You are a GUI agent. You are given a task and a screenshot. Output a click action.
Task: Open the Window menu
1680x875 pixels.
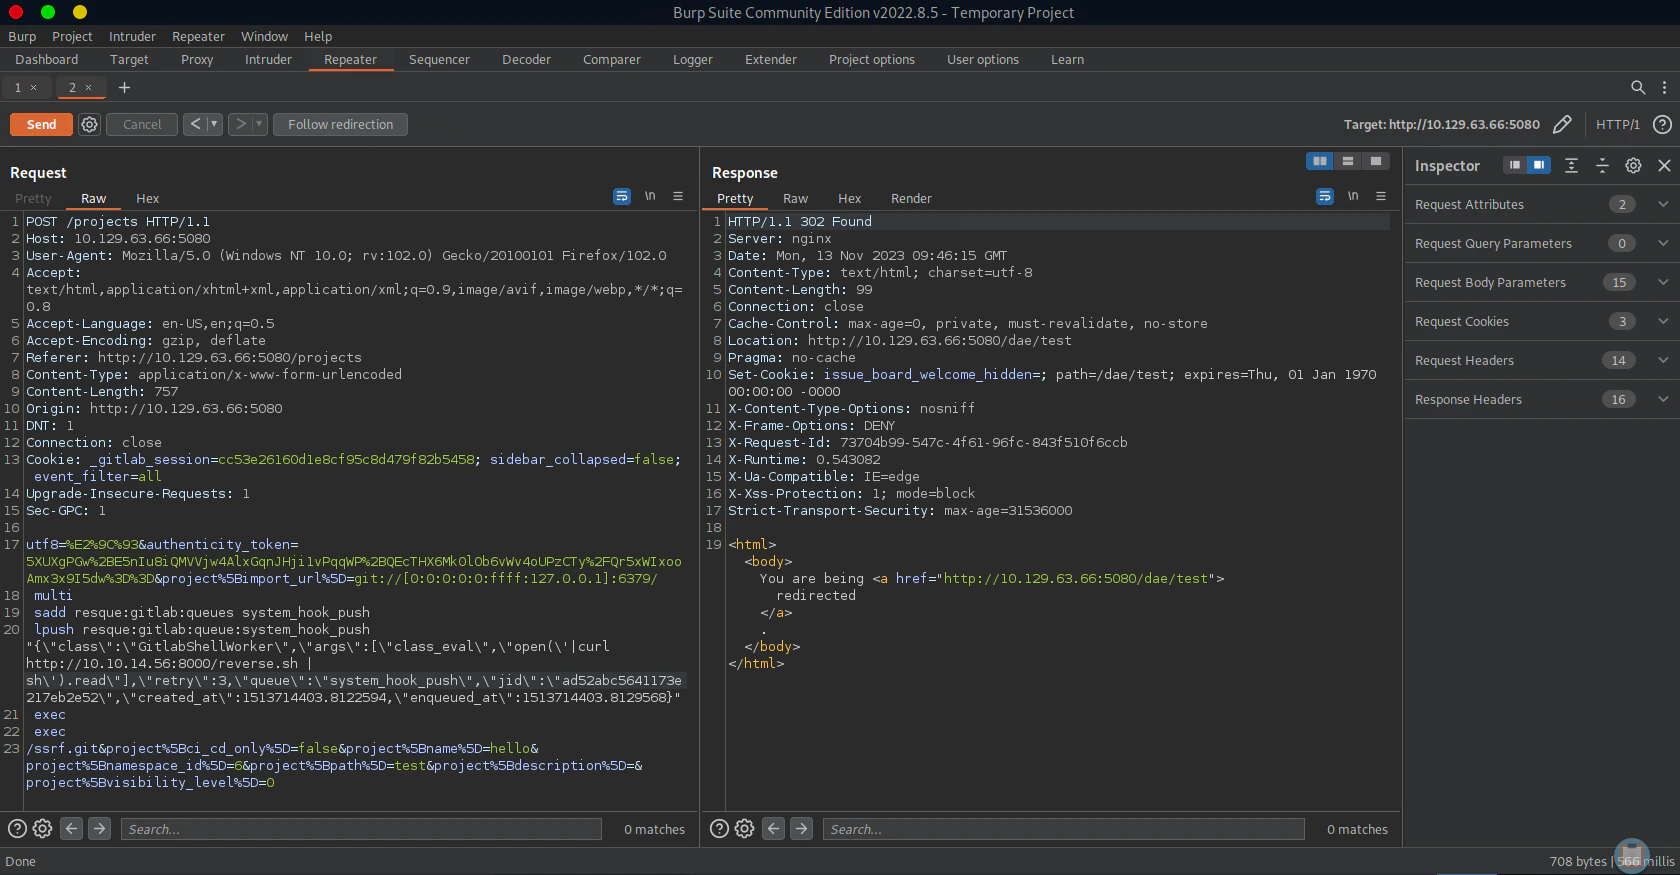264,36
